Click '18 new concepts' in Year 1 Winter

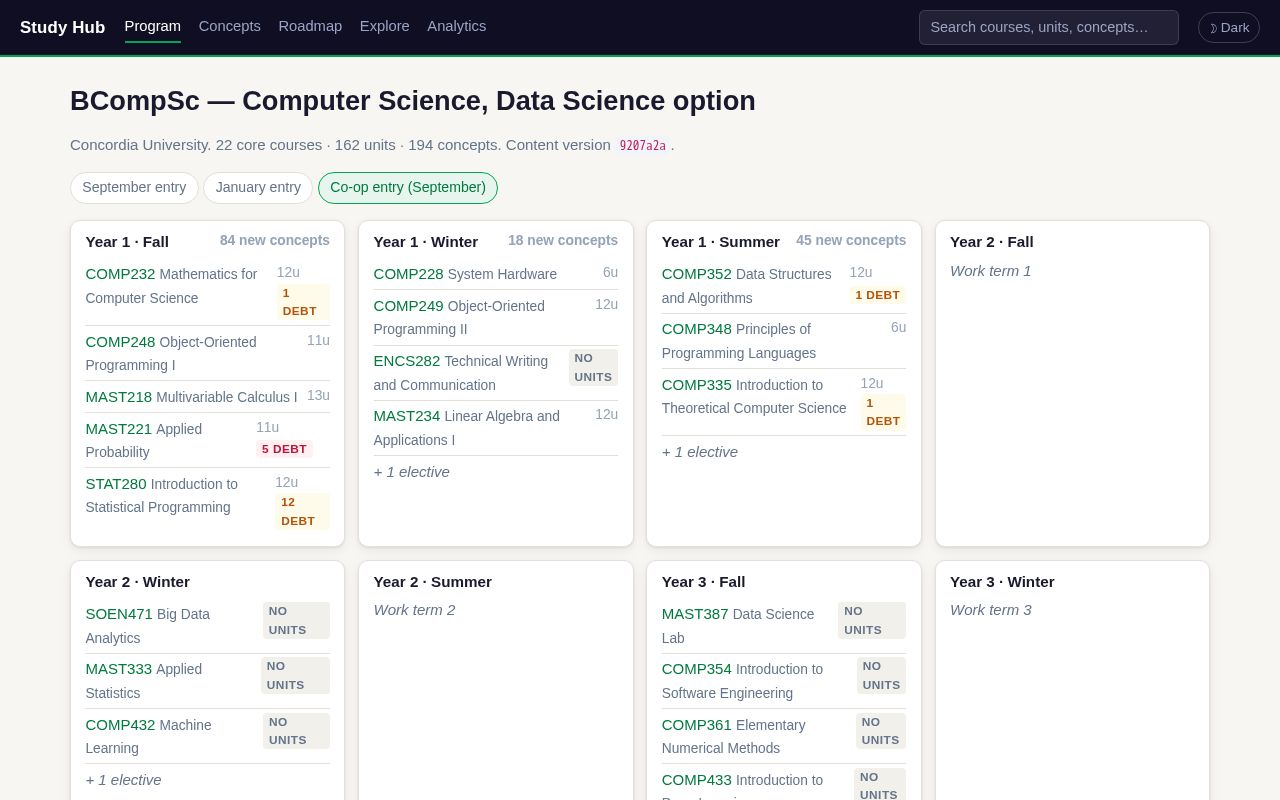(563, 240)
